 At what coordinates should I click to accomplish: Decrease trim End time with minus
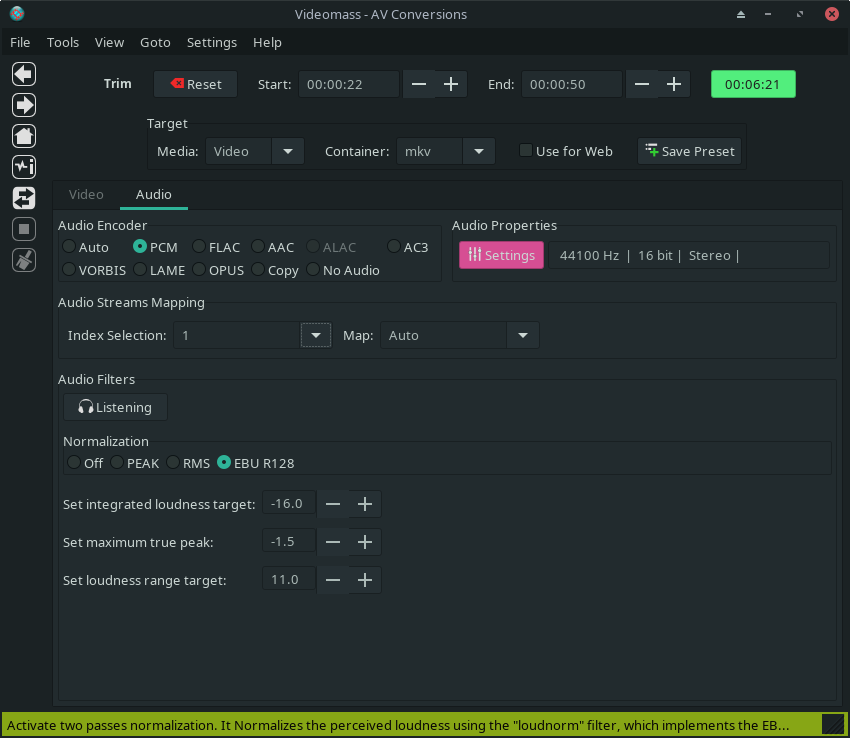[642, 84]
